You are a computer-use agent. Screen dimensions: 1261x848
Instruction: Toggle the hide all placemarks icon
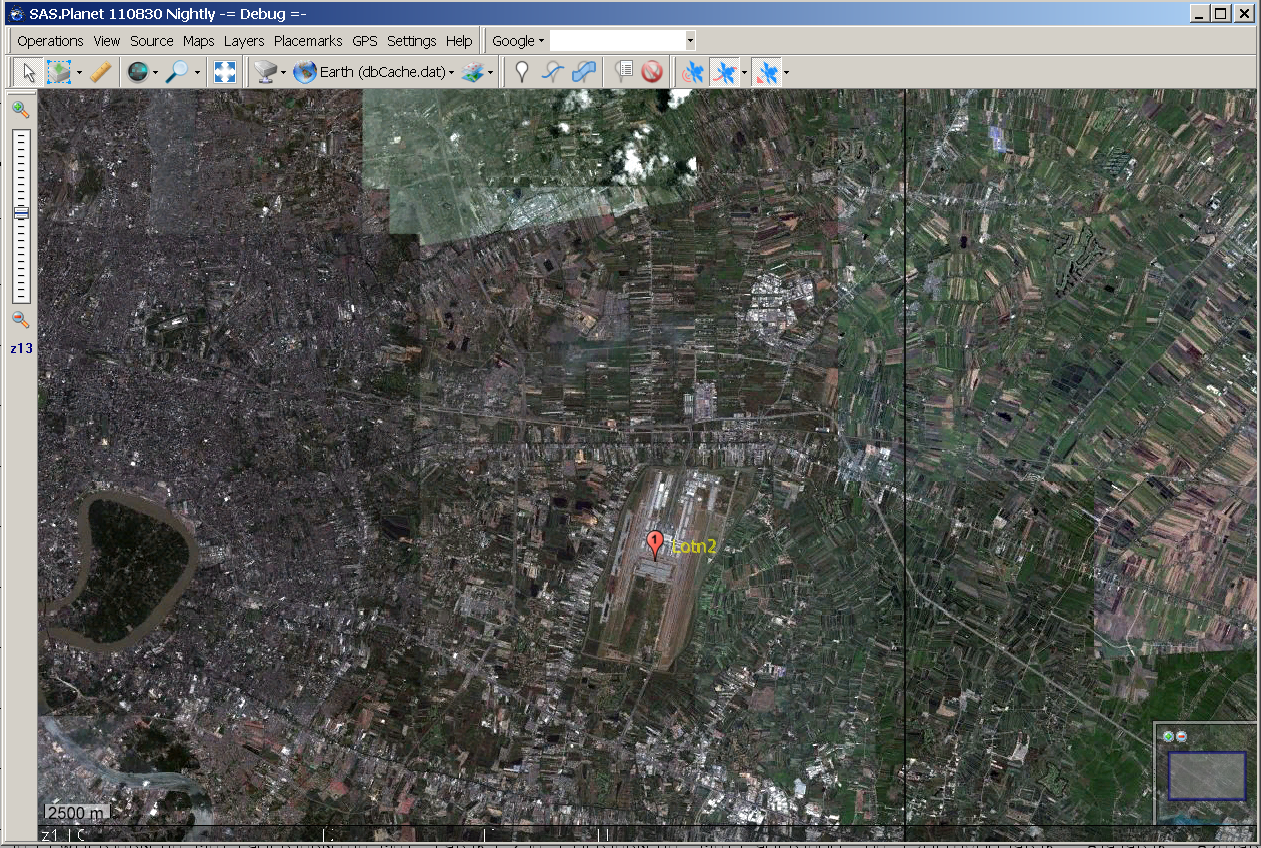pos(653,72)
